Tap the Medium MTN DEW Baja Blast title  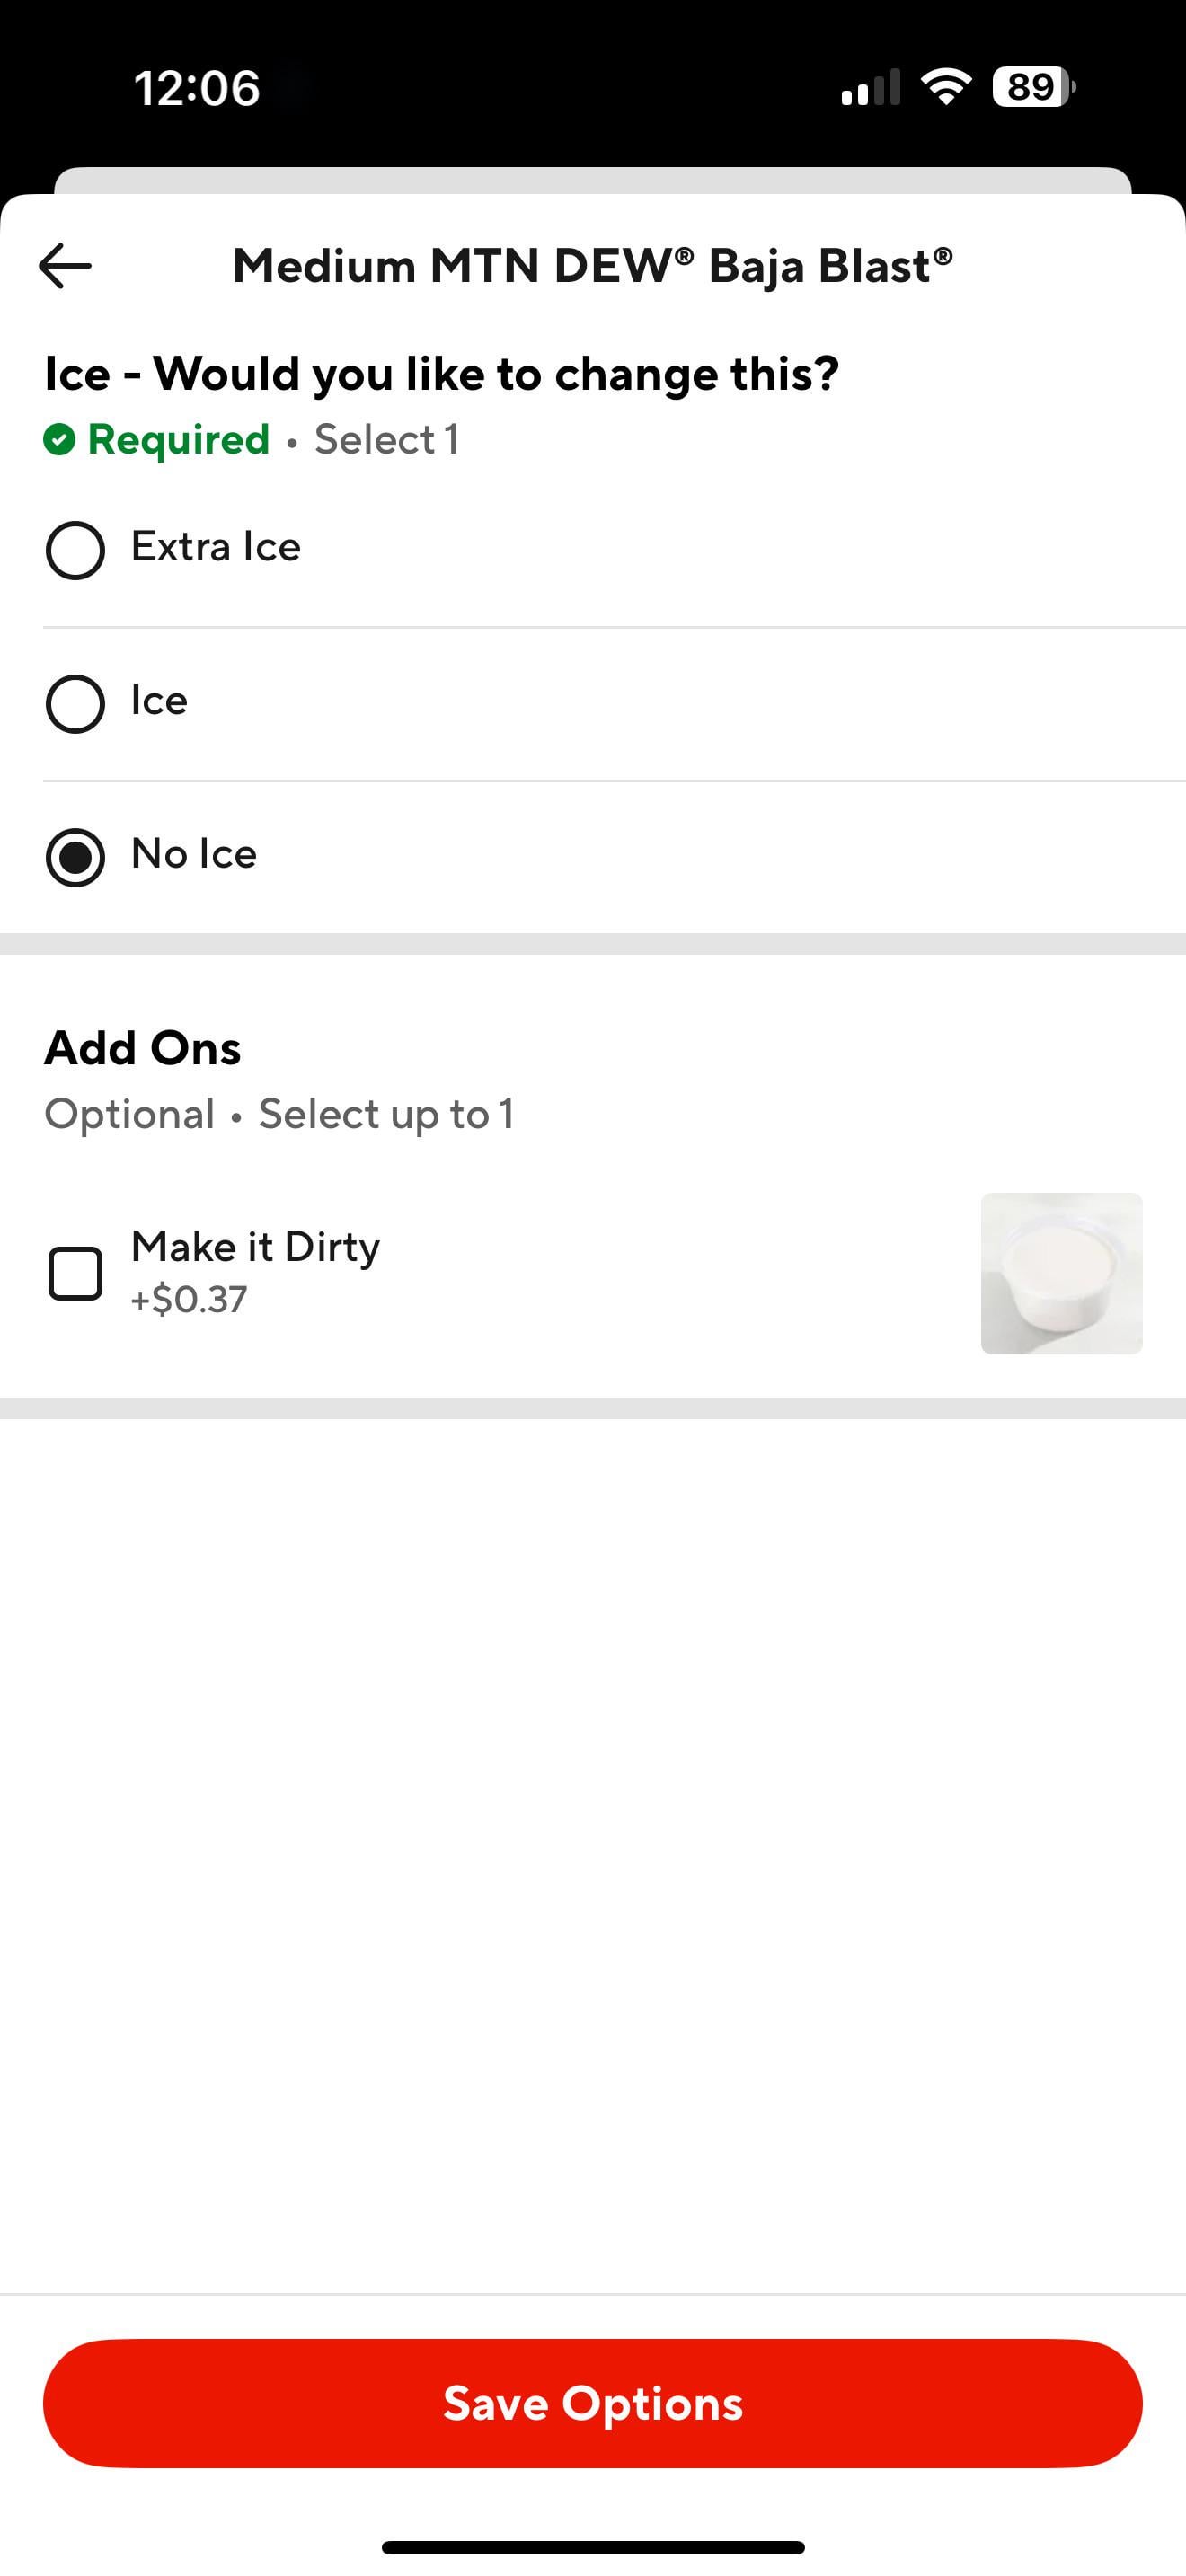[592, 266]
